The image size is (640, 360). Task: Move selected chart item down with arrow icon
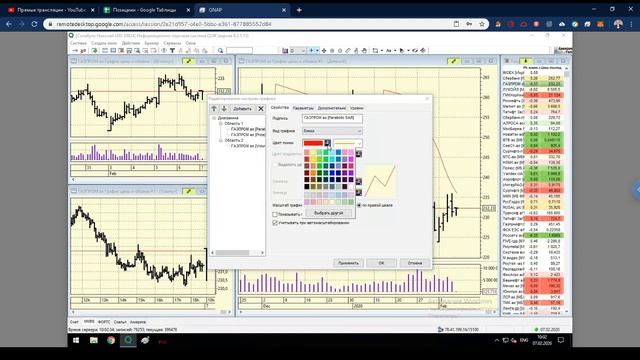(x=224, y=109)
